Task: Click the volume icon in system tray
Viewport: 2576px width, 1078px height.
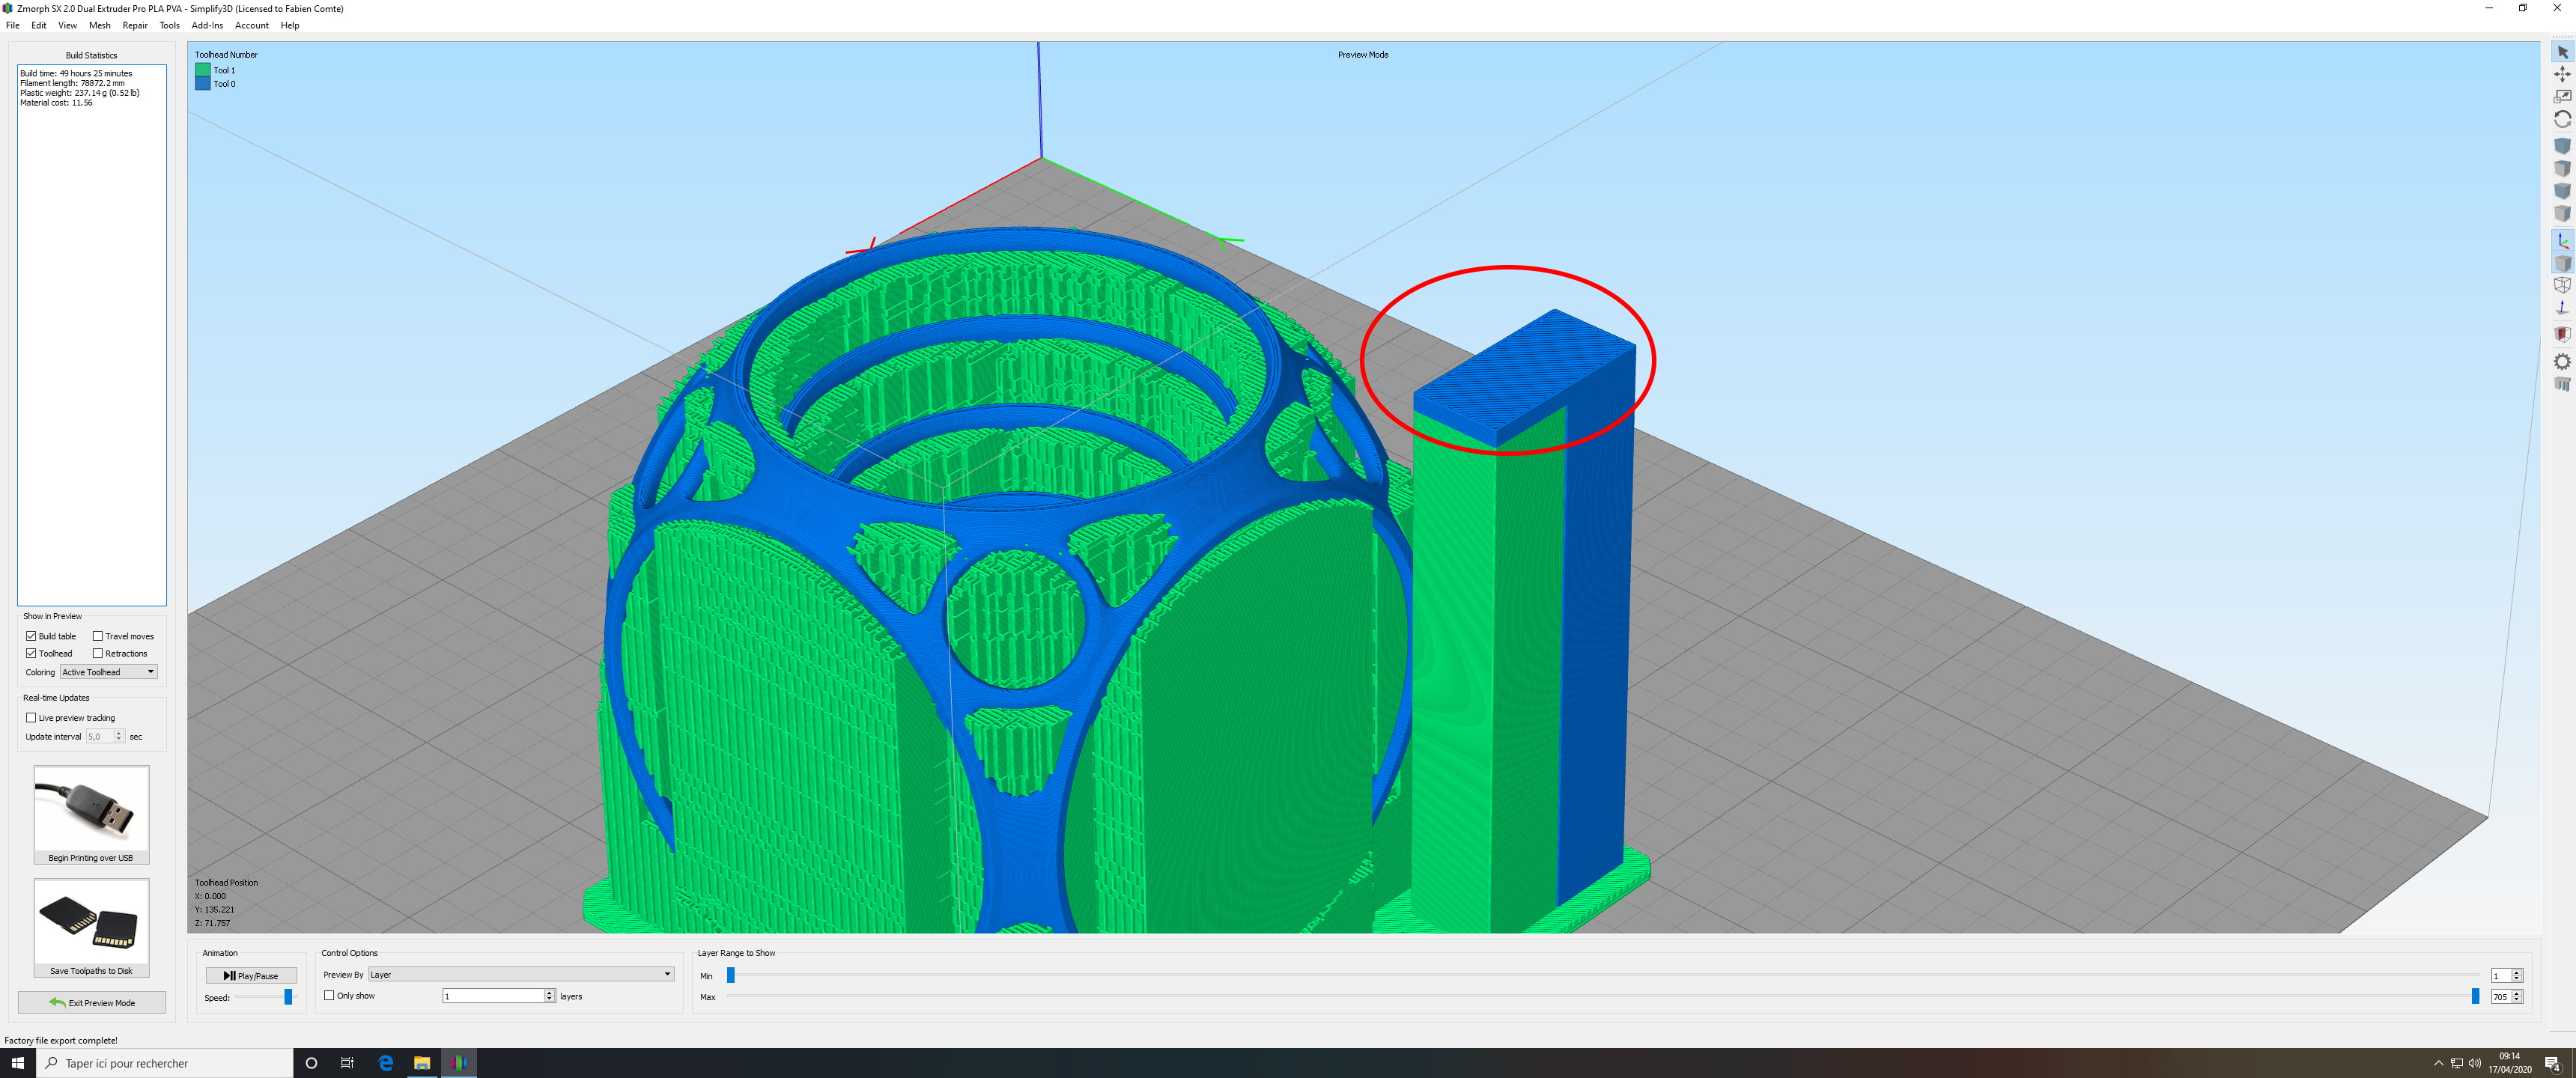Action: (x=2475, y=1063)
